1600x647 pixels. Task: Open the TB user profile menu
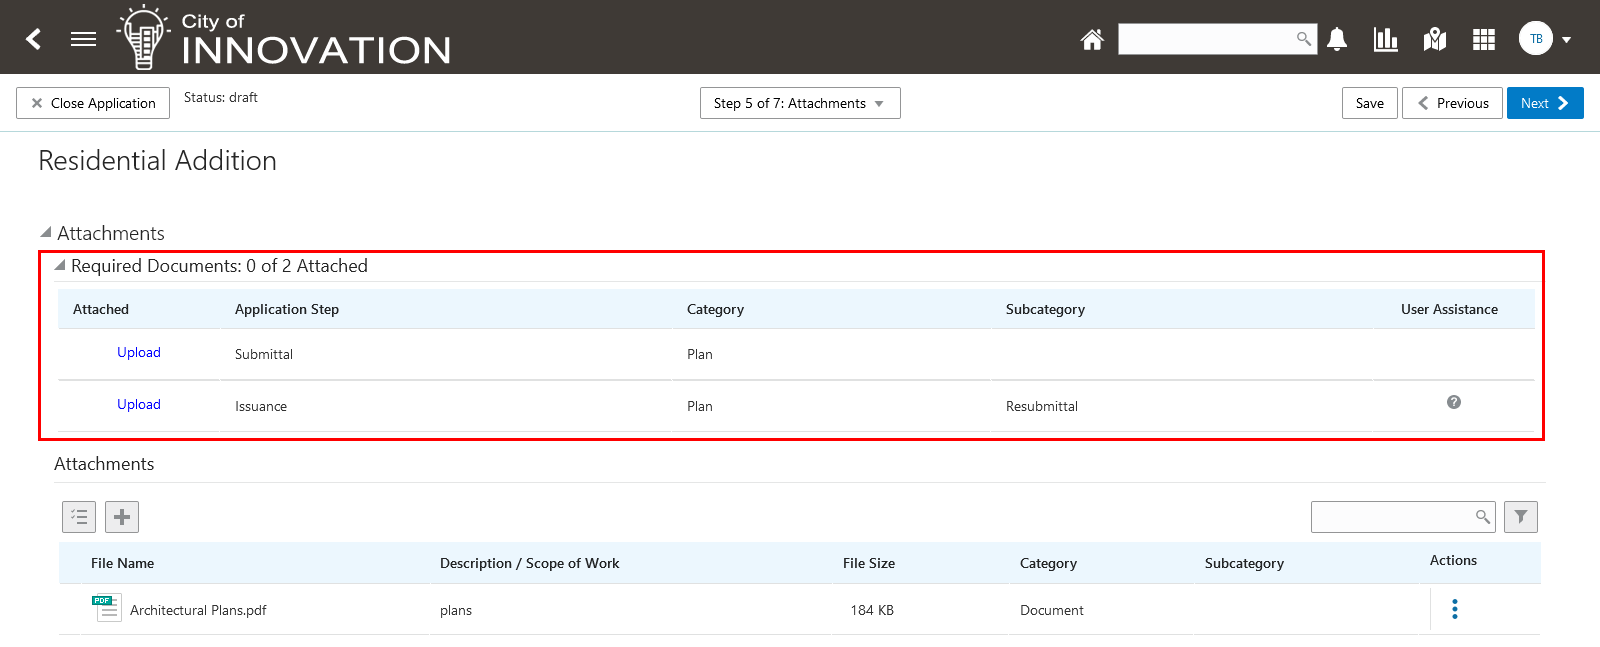[1545, 39]
